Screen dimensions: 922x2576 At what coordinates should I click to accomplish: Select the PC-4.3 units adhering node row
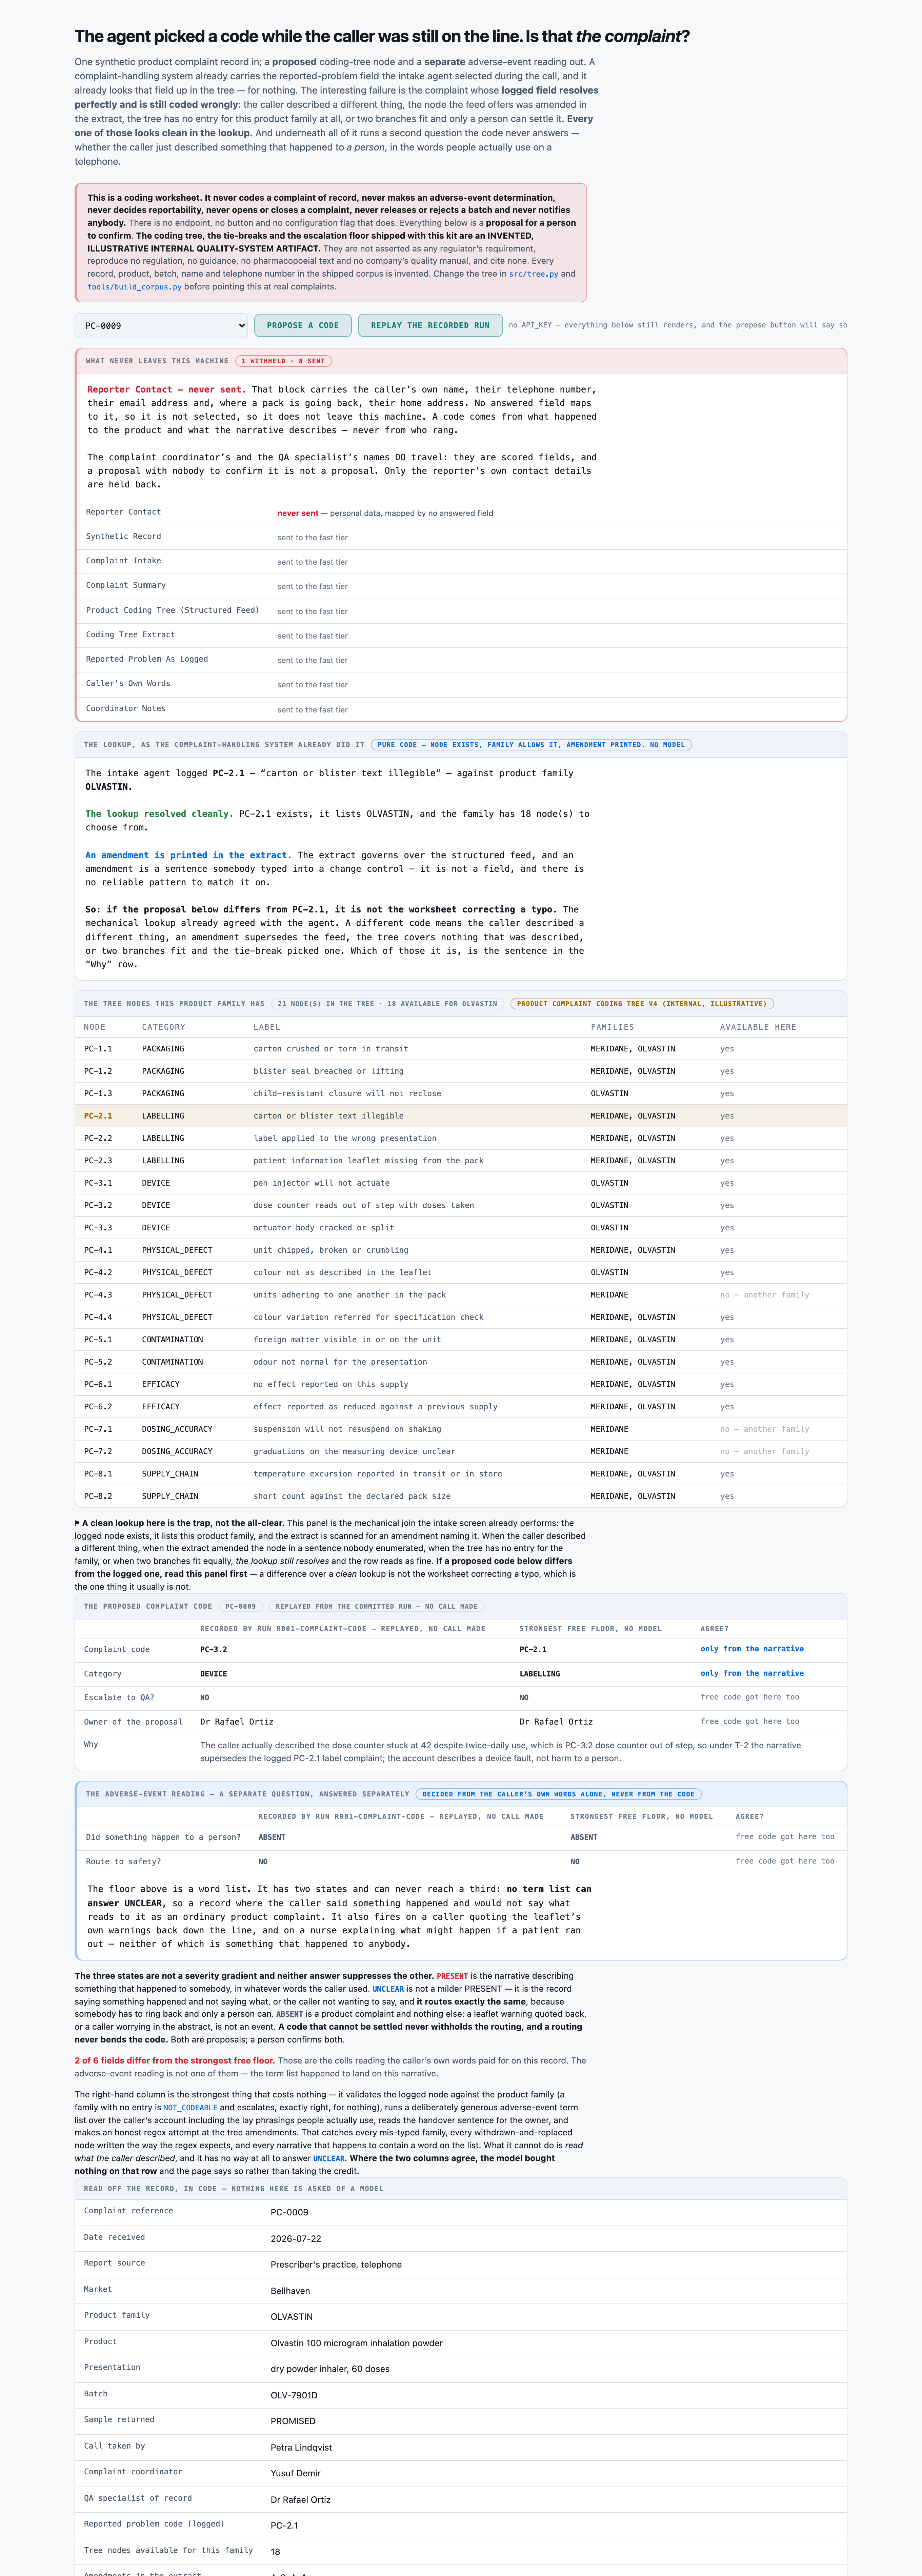pos(461,1295)
